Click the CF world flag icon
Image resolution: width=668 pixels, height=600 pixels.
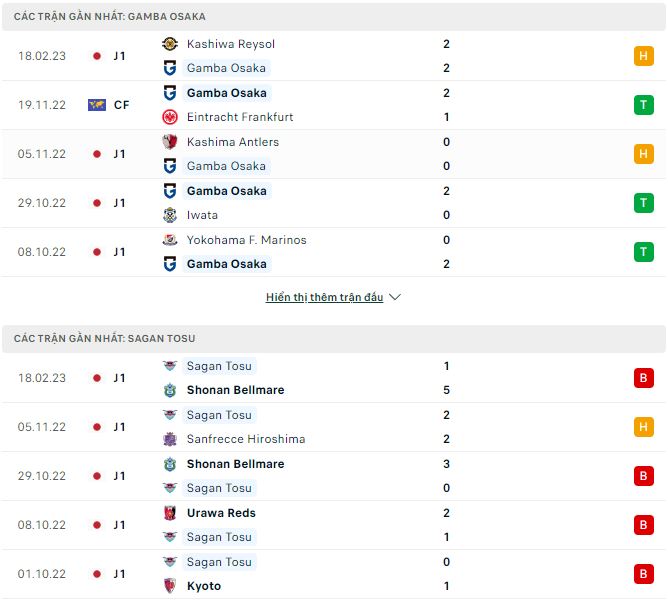(97, 105)
